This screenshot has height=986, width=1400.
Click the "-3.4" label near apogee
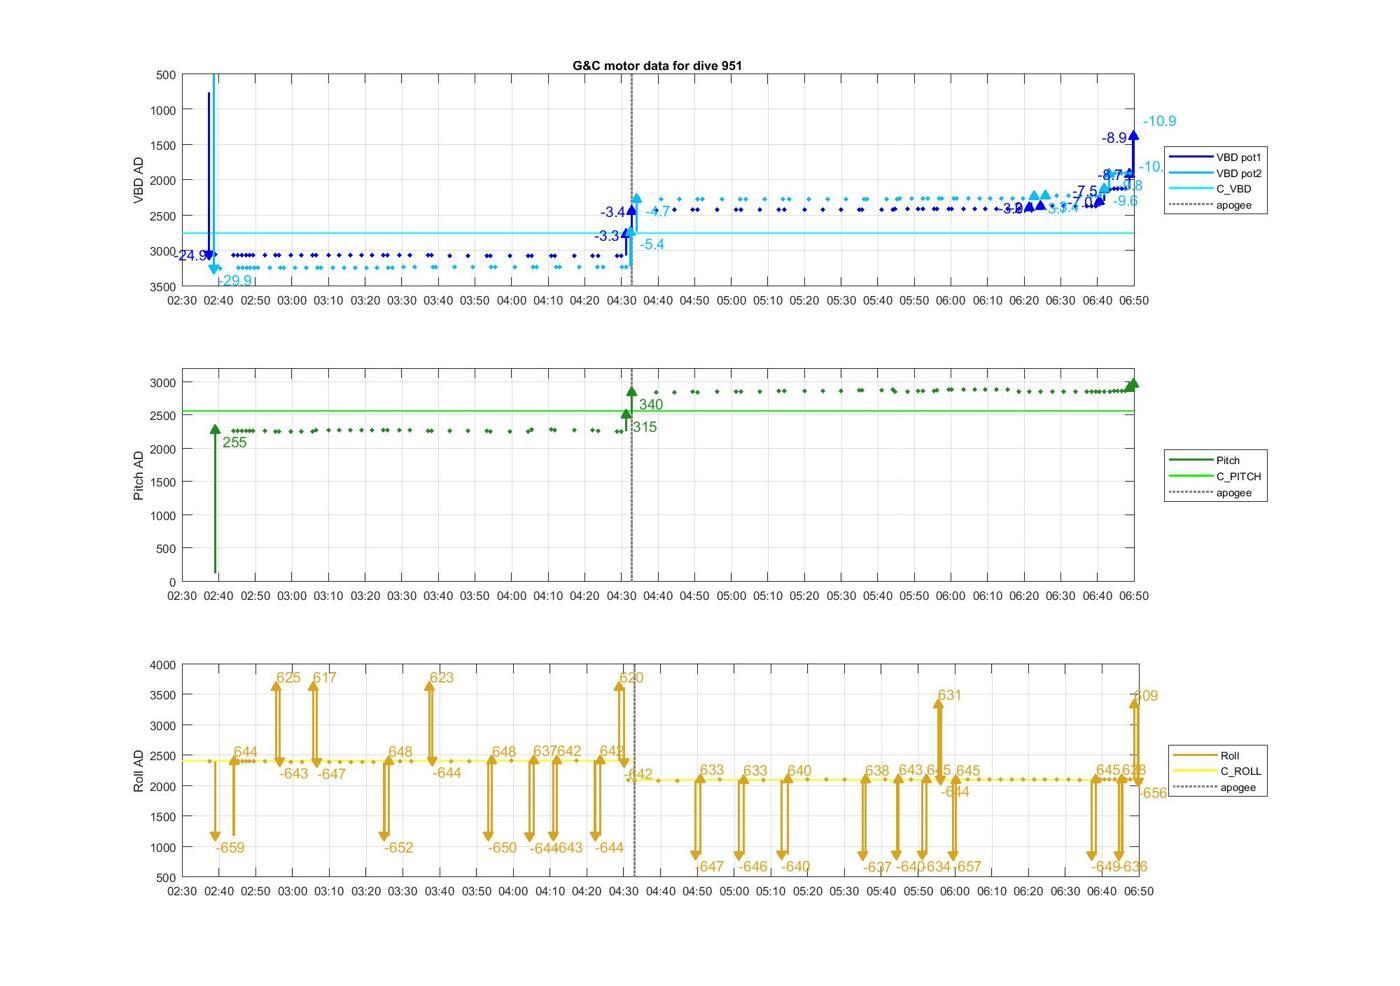pyautogui.click(x=612, y=213)
